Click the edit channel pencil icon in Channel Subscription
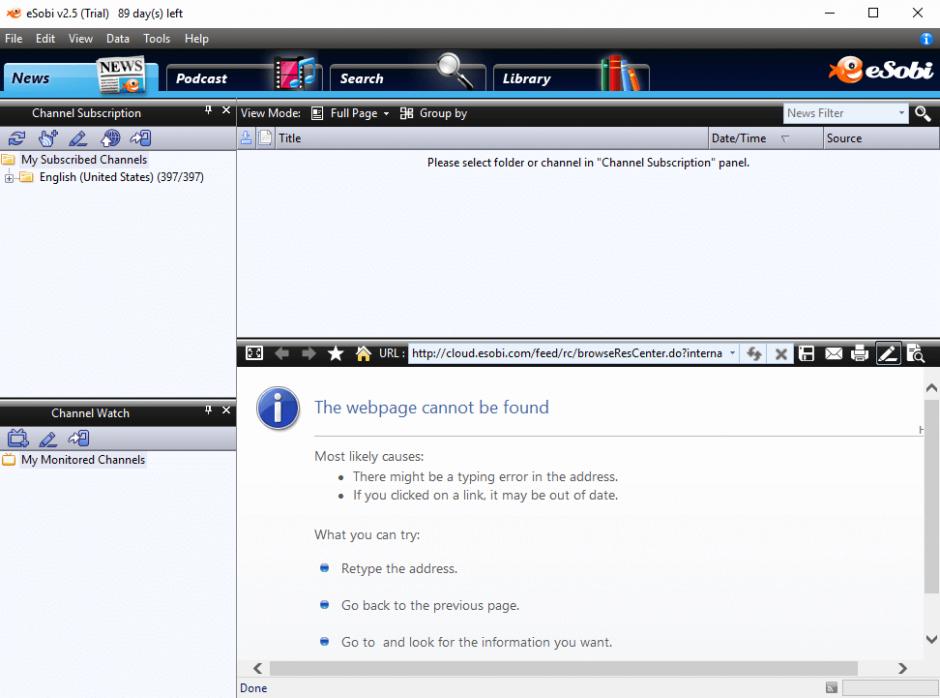The width and height of the screenshot is (940, 698). [78, 139]
